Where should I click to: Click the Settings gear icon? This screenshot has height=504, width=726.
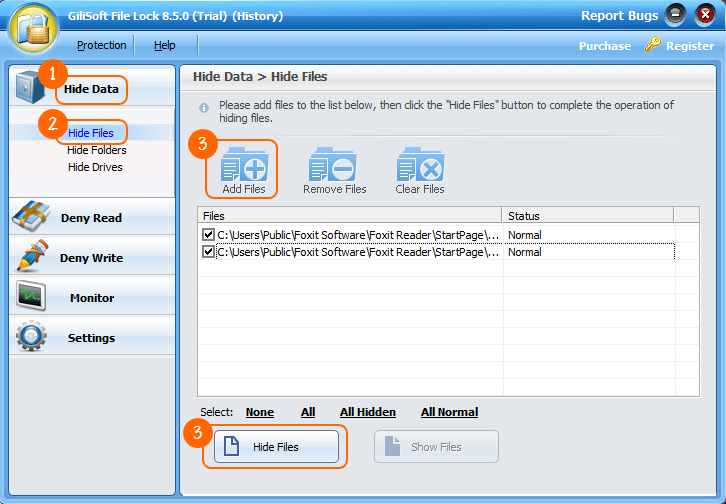point(31,336)
